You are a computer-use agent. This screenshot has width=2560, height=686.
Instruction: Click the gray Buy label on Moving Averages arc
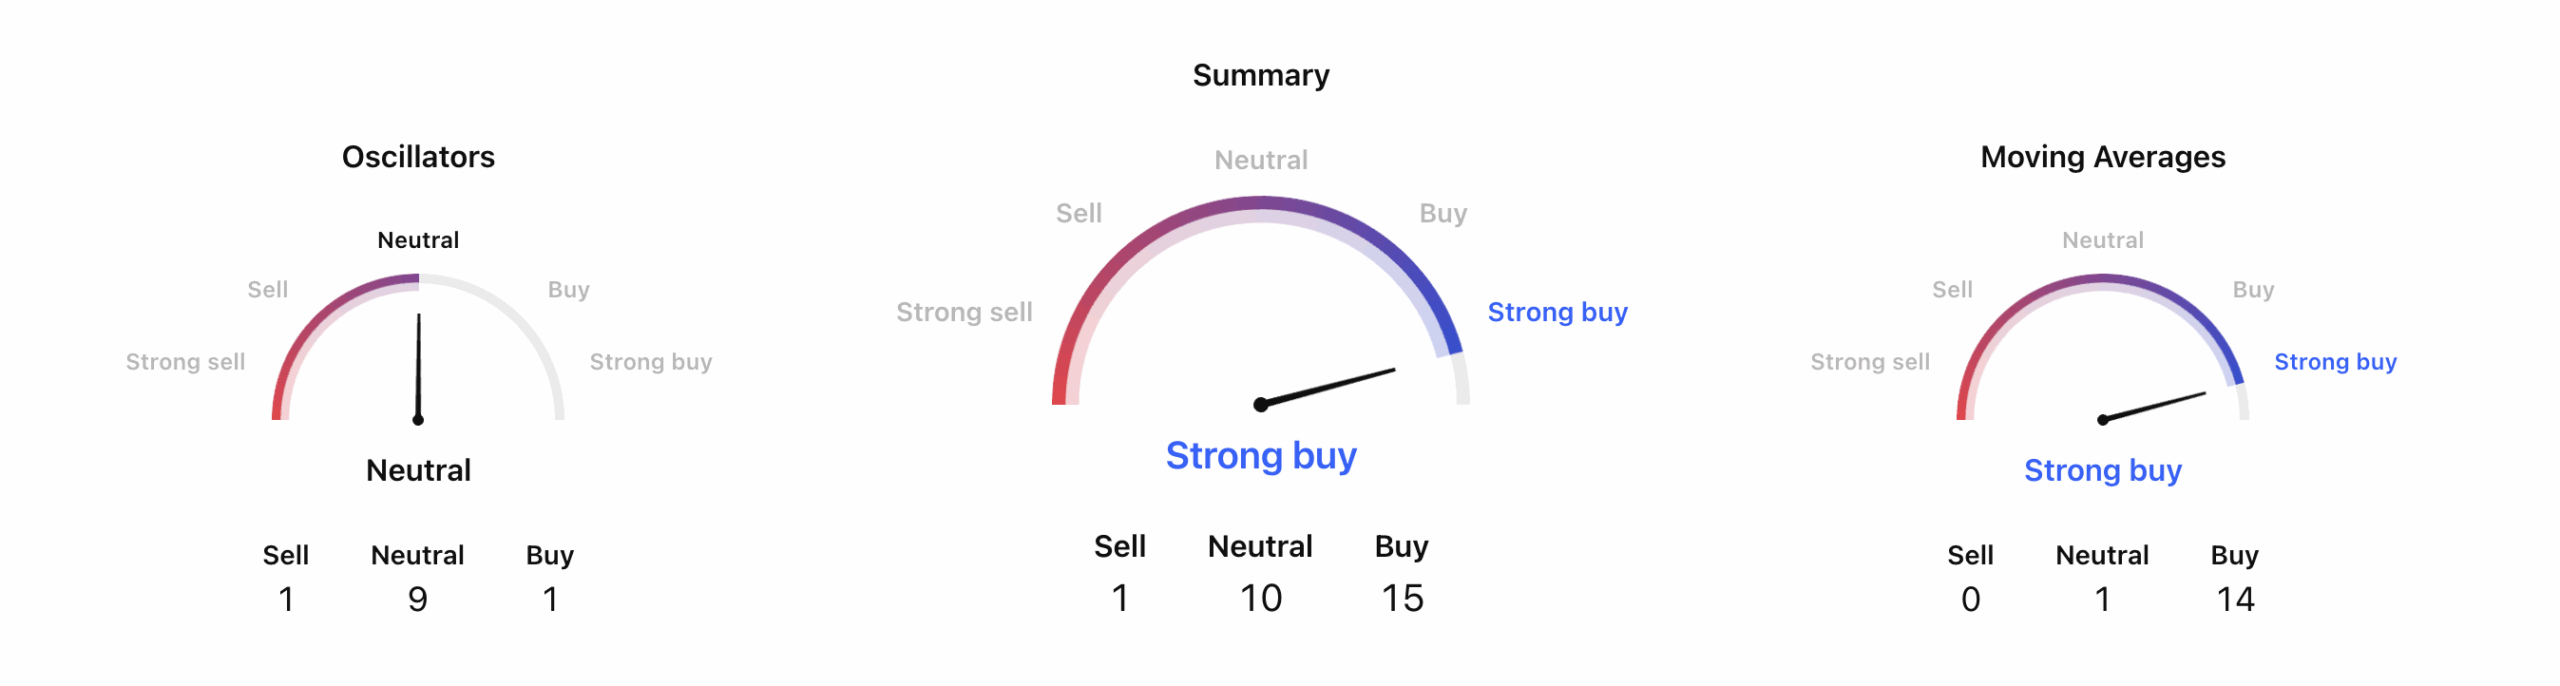(2253, 290)
